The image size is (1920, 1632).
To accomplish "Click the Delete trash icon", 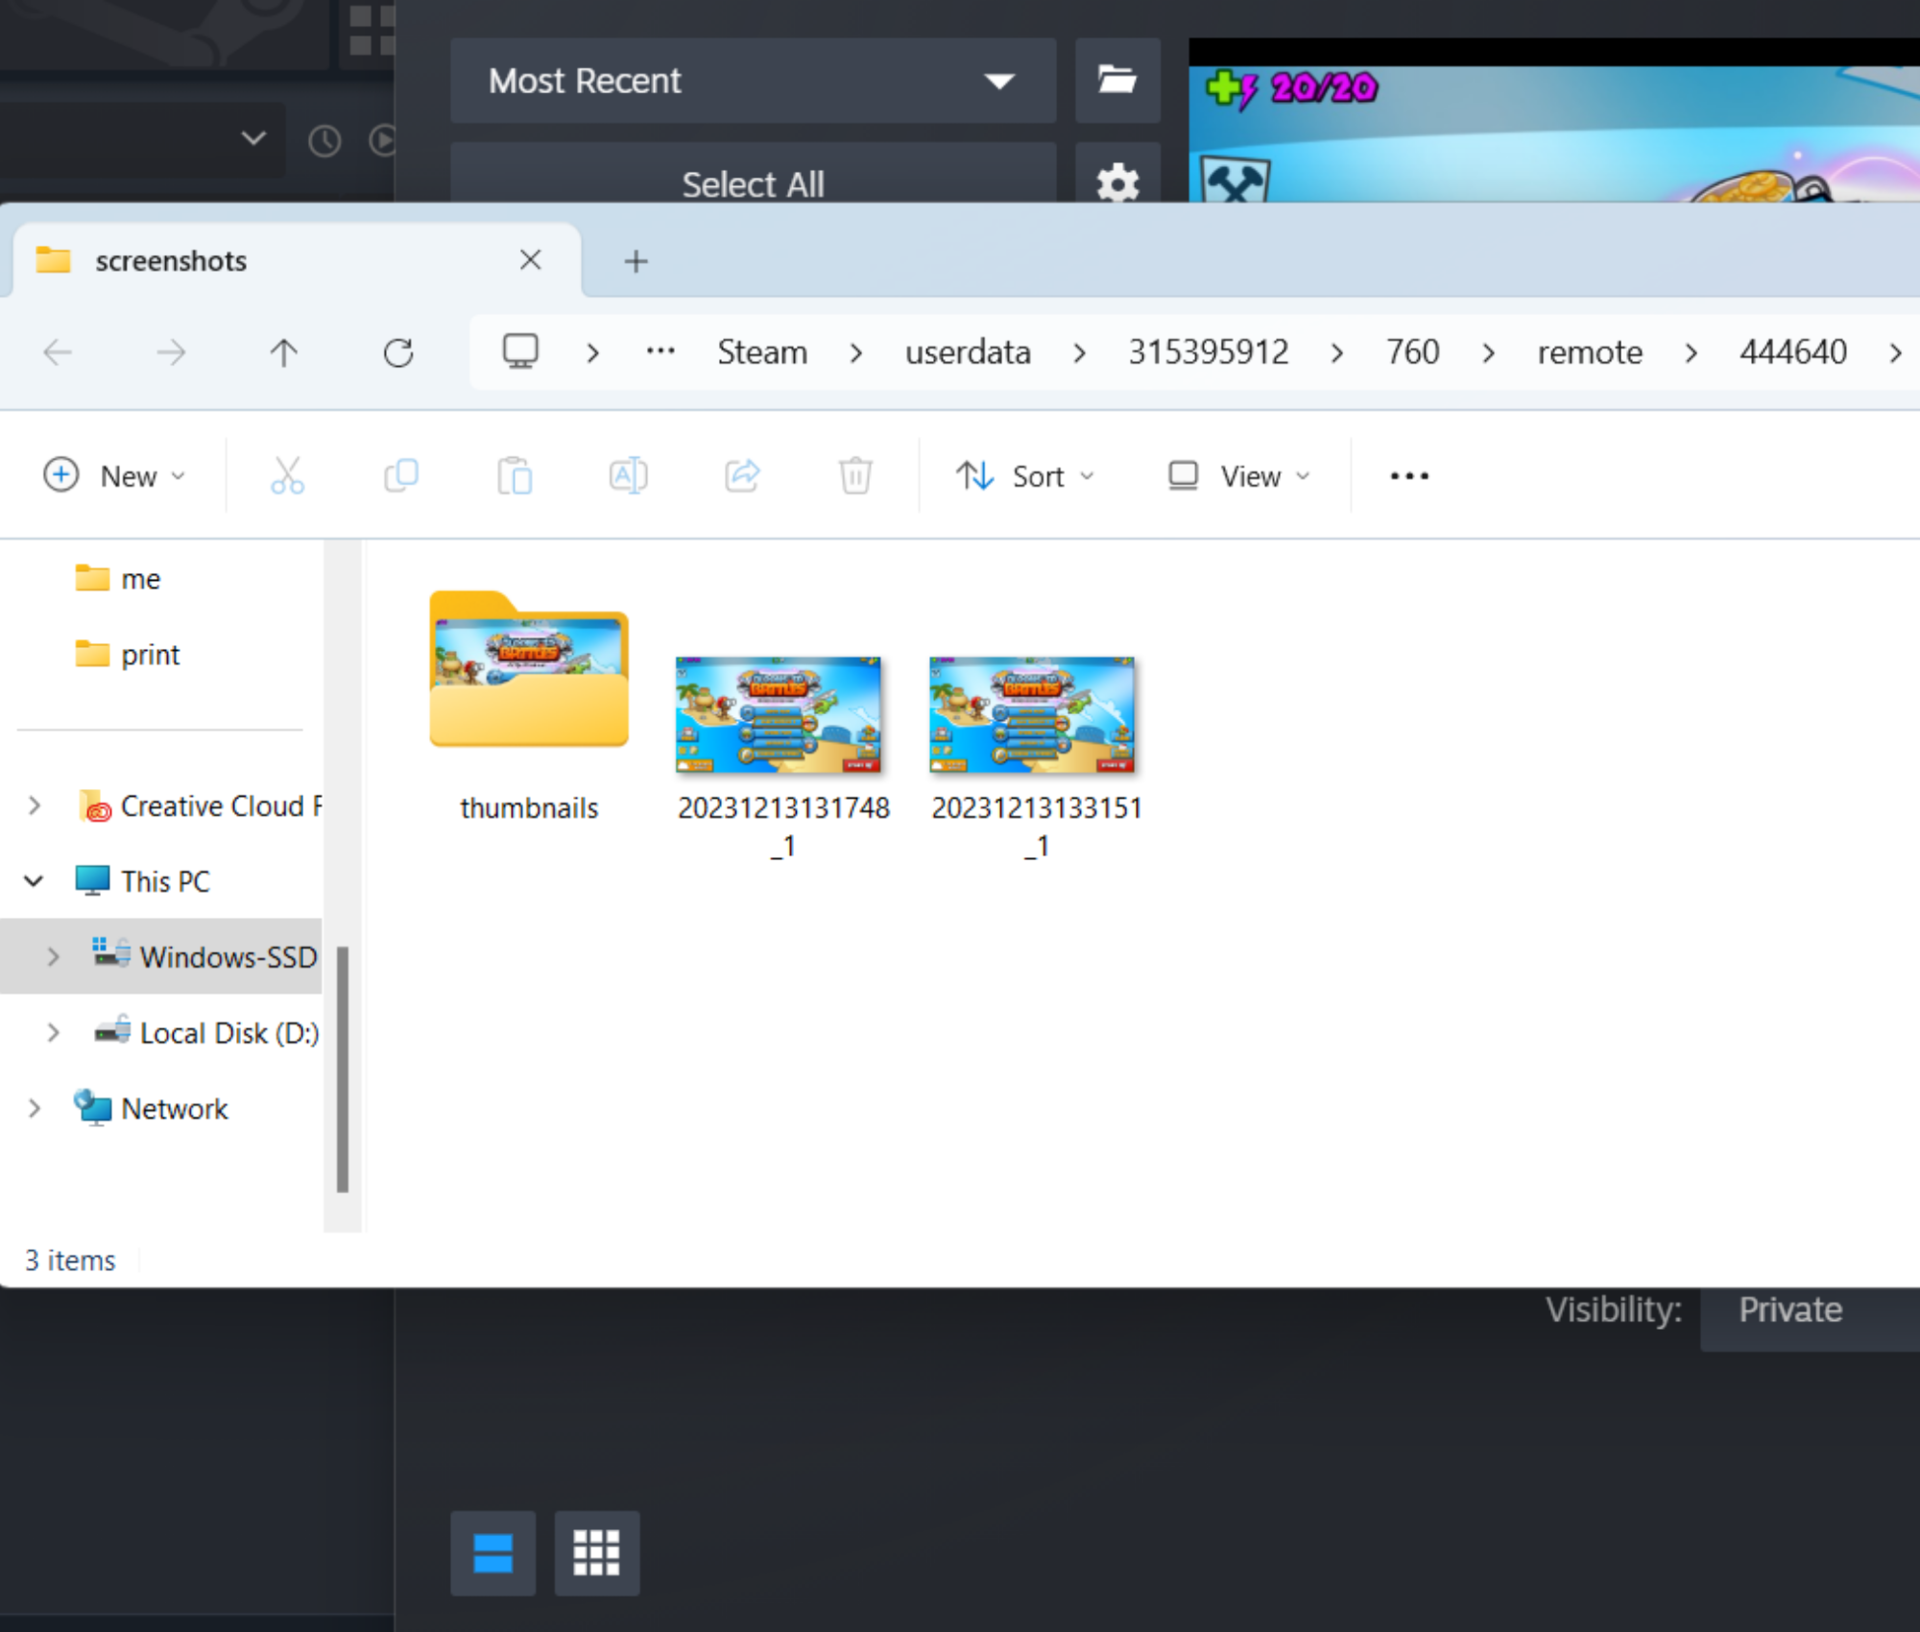I will [855, 476].
